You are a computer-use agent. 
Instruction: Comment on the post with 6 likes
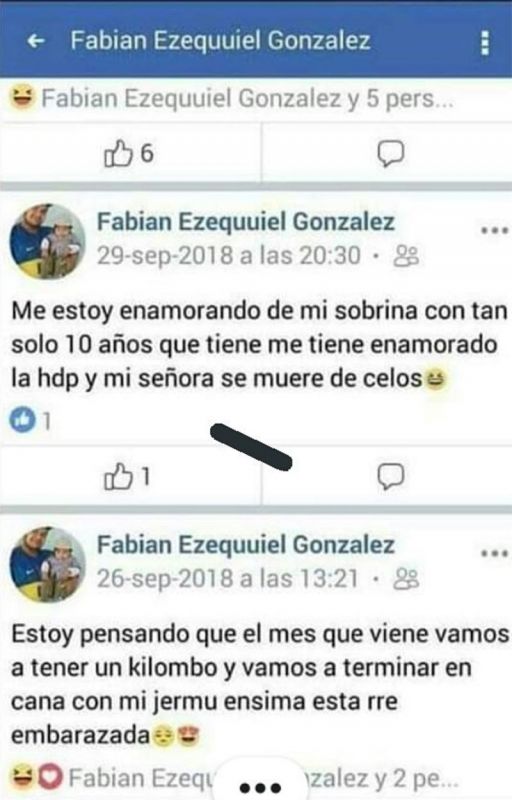pyautogui.click(x=391, y=153)
